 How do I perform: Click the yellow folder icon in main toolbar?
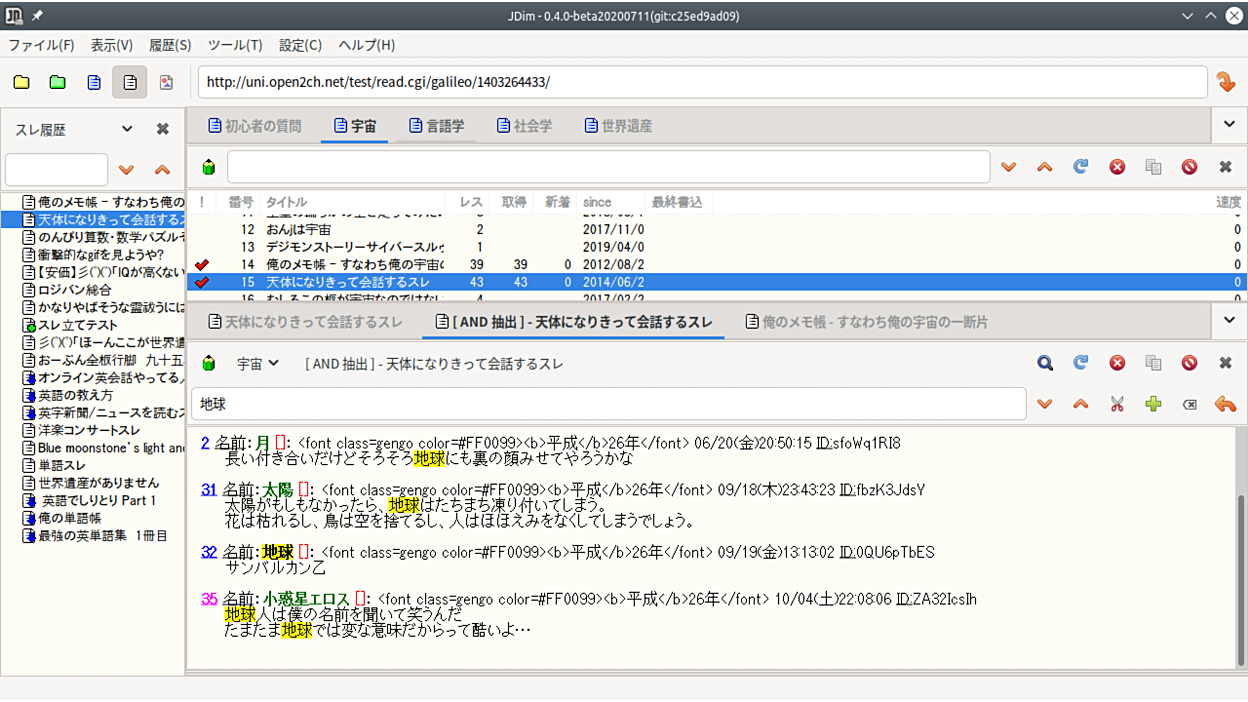[x=22, y=82]
